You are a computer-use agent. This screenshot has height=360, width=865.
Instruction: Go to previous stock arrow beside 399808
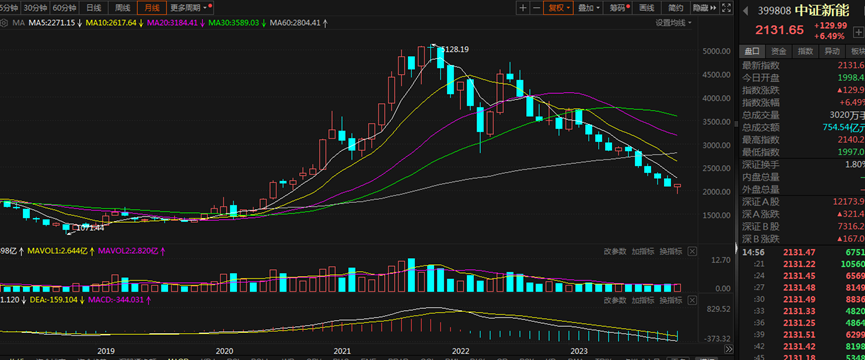[745, 10]
